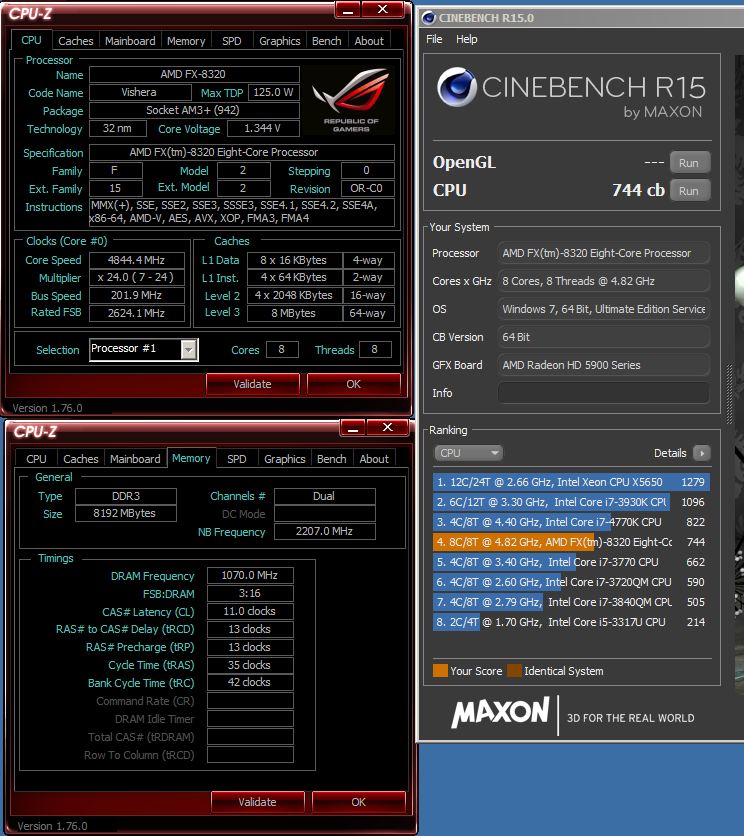Click the Processor field in Your System
Viewport: 744px width, 836px height.
[x=604, y=253]
